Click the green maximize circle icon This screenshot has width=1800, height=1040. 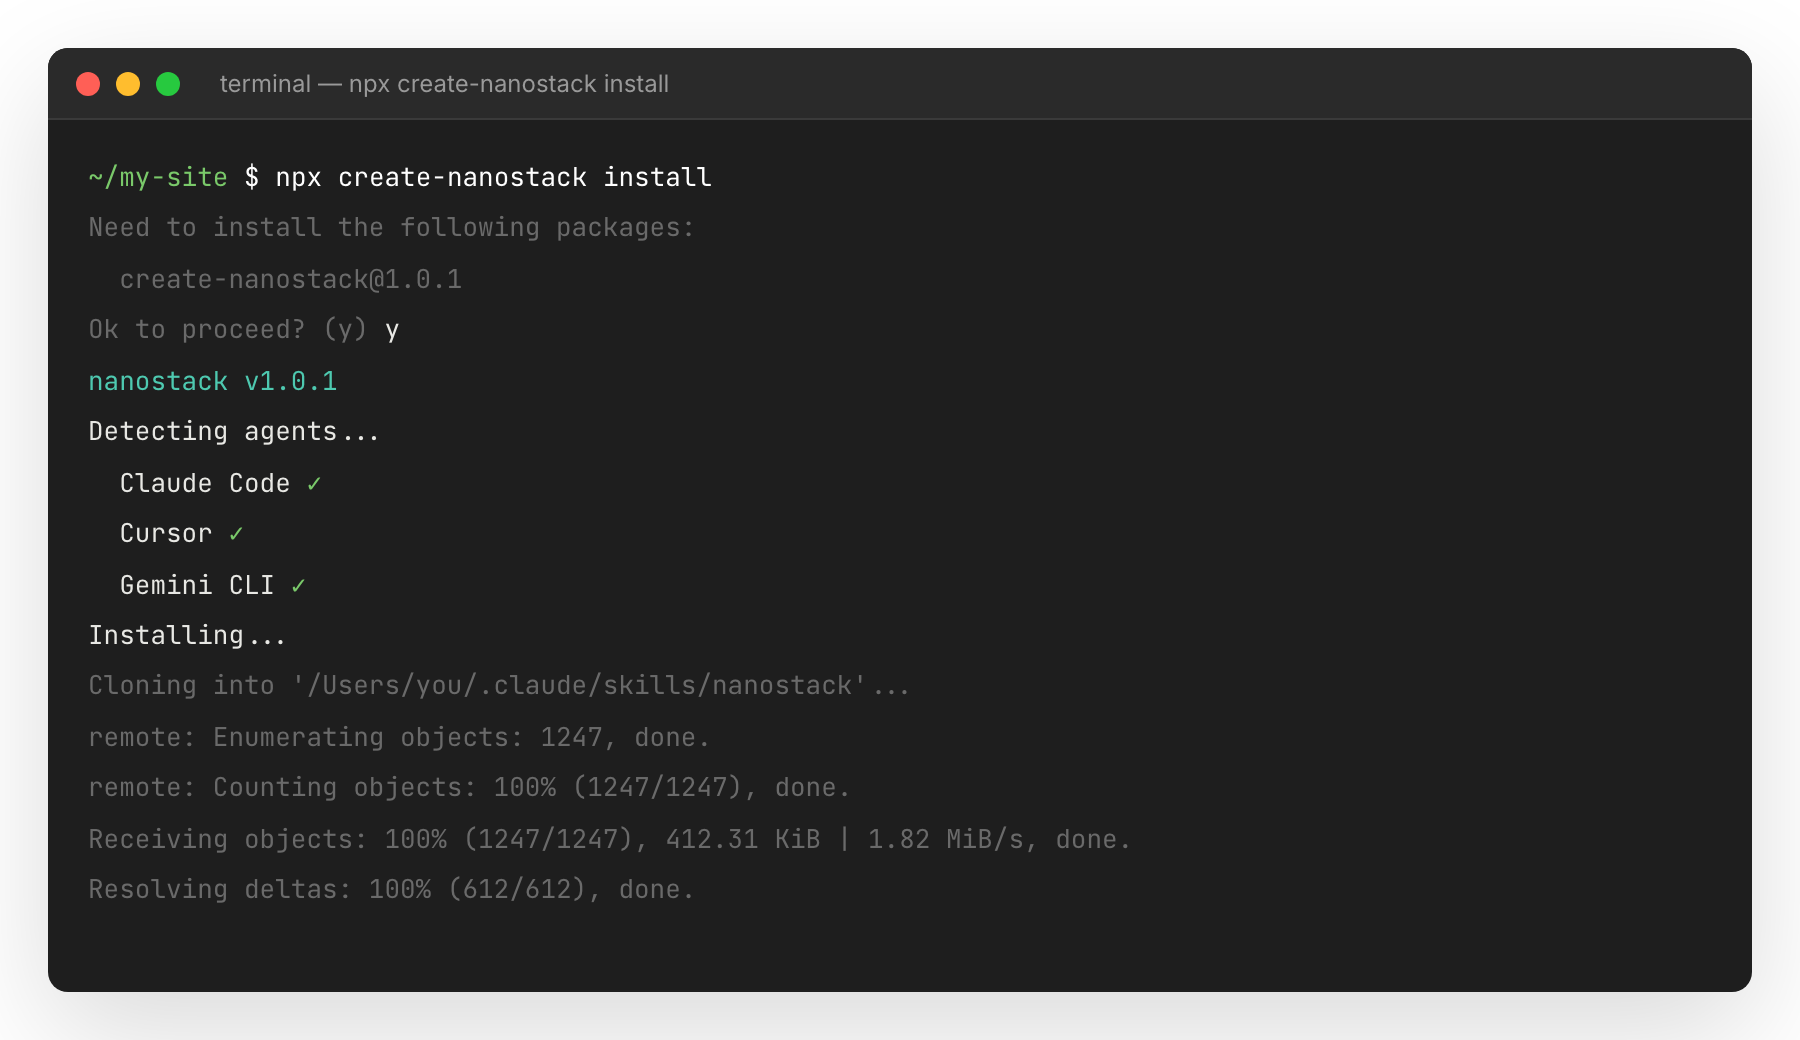169,84
